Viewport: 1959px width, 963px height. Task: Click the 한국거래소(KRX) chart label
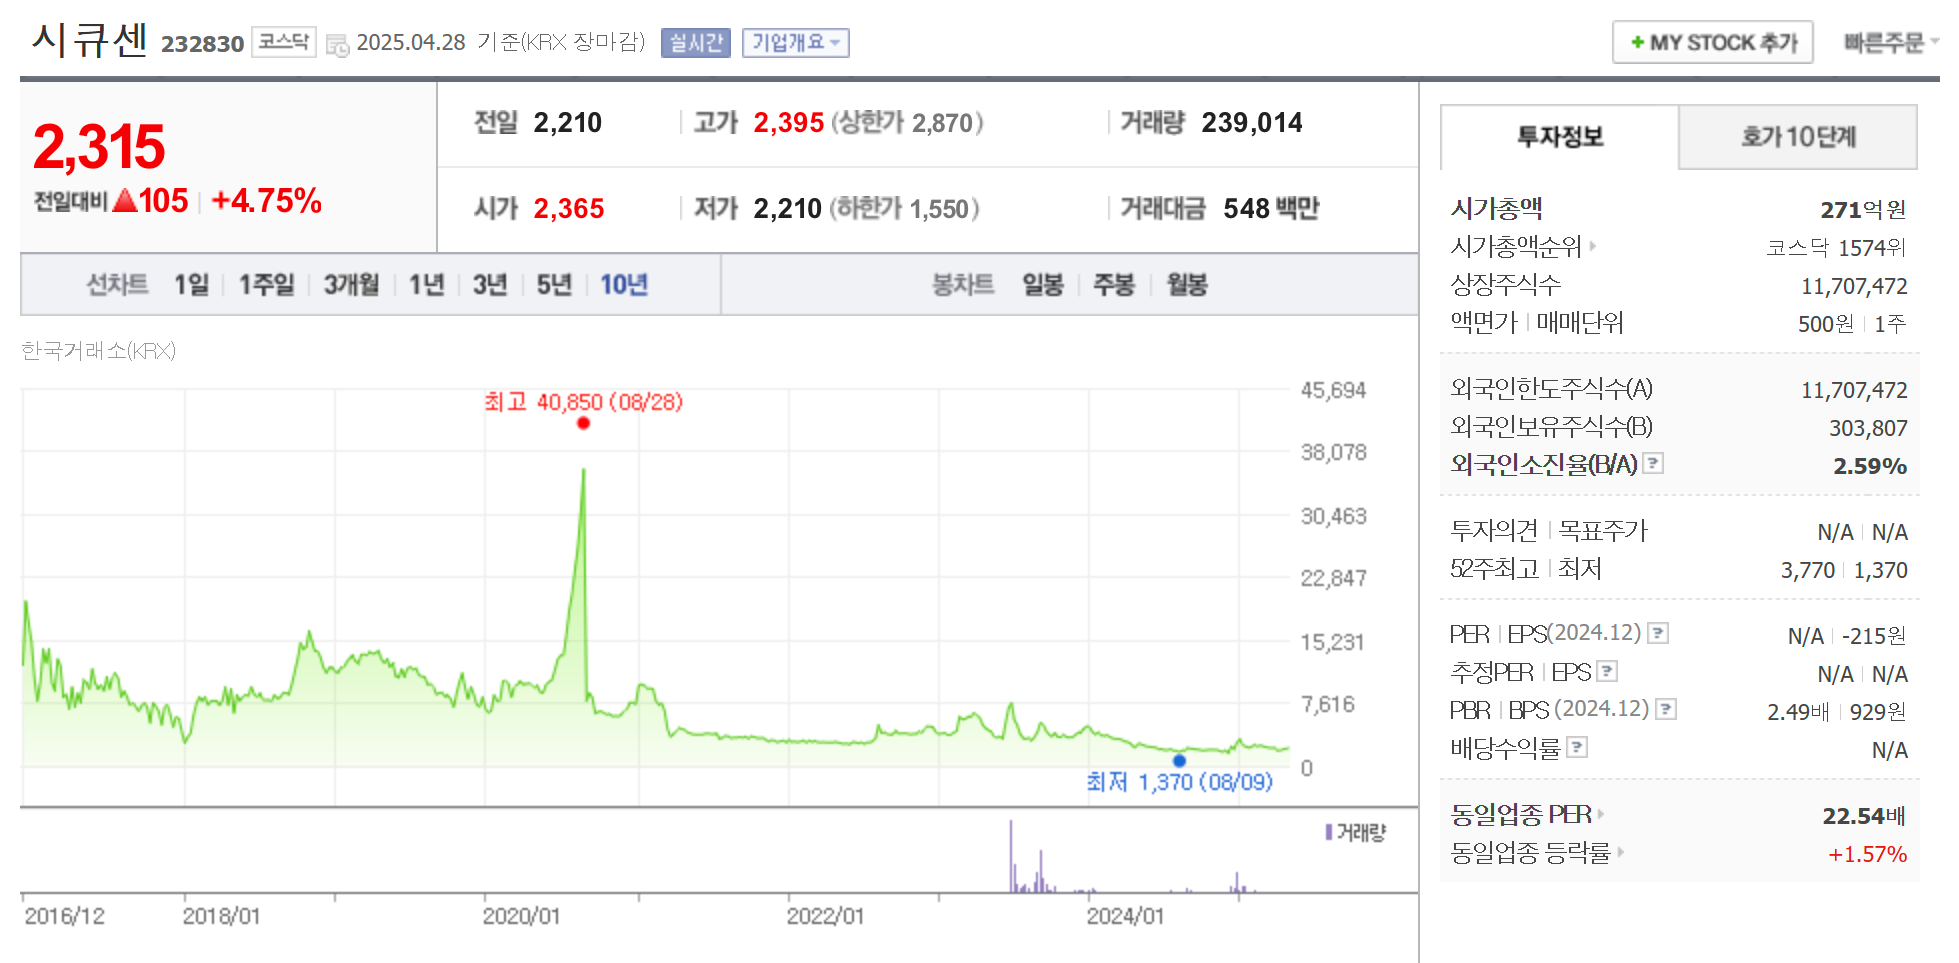click(98, 350)
